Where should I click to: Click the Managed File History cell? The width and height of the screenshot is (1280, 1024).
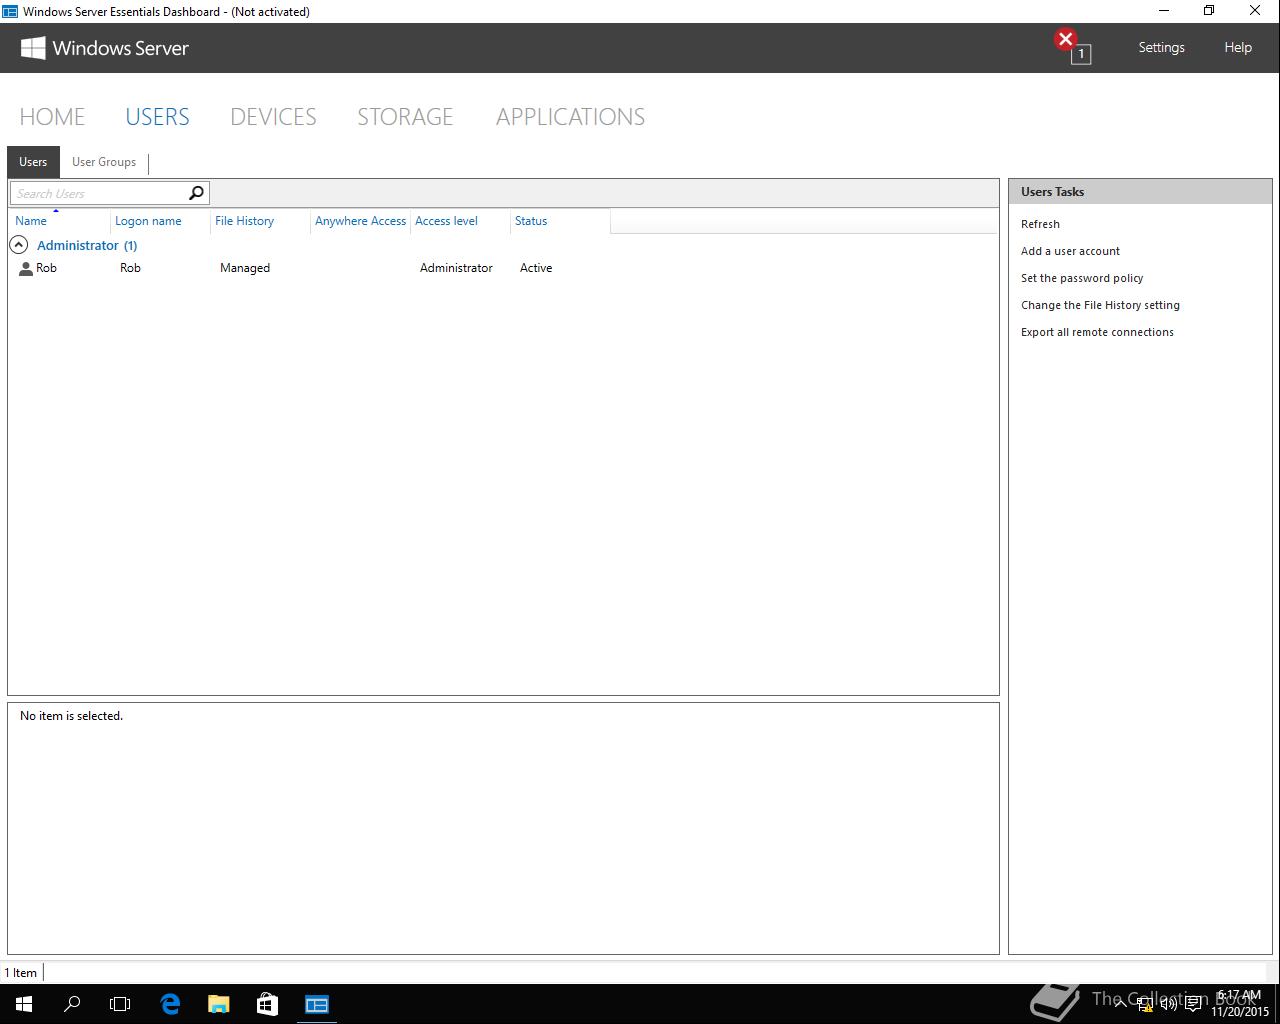pos(245,268)
